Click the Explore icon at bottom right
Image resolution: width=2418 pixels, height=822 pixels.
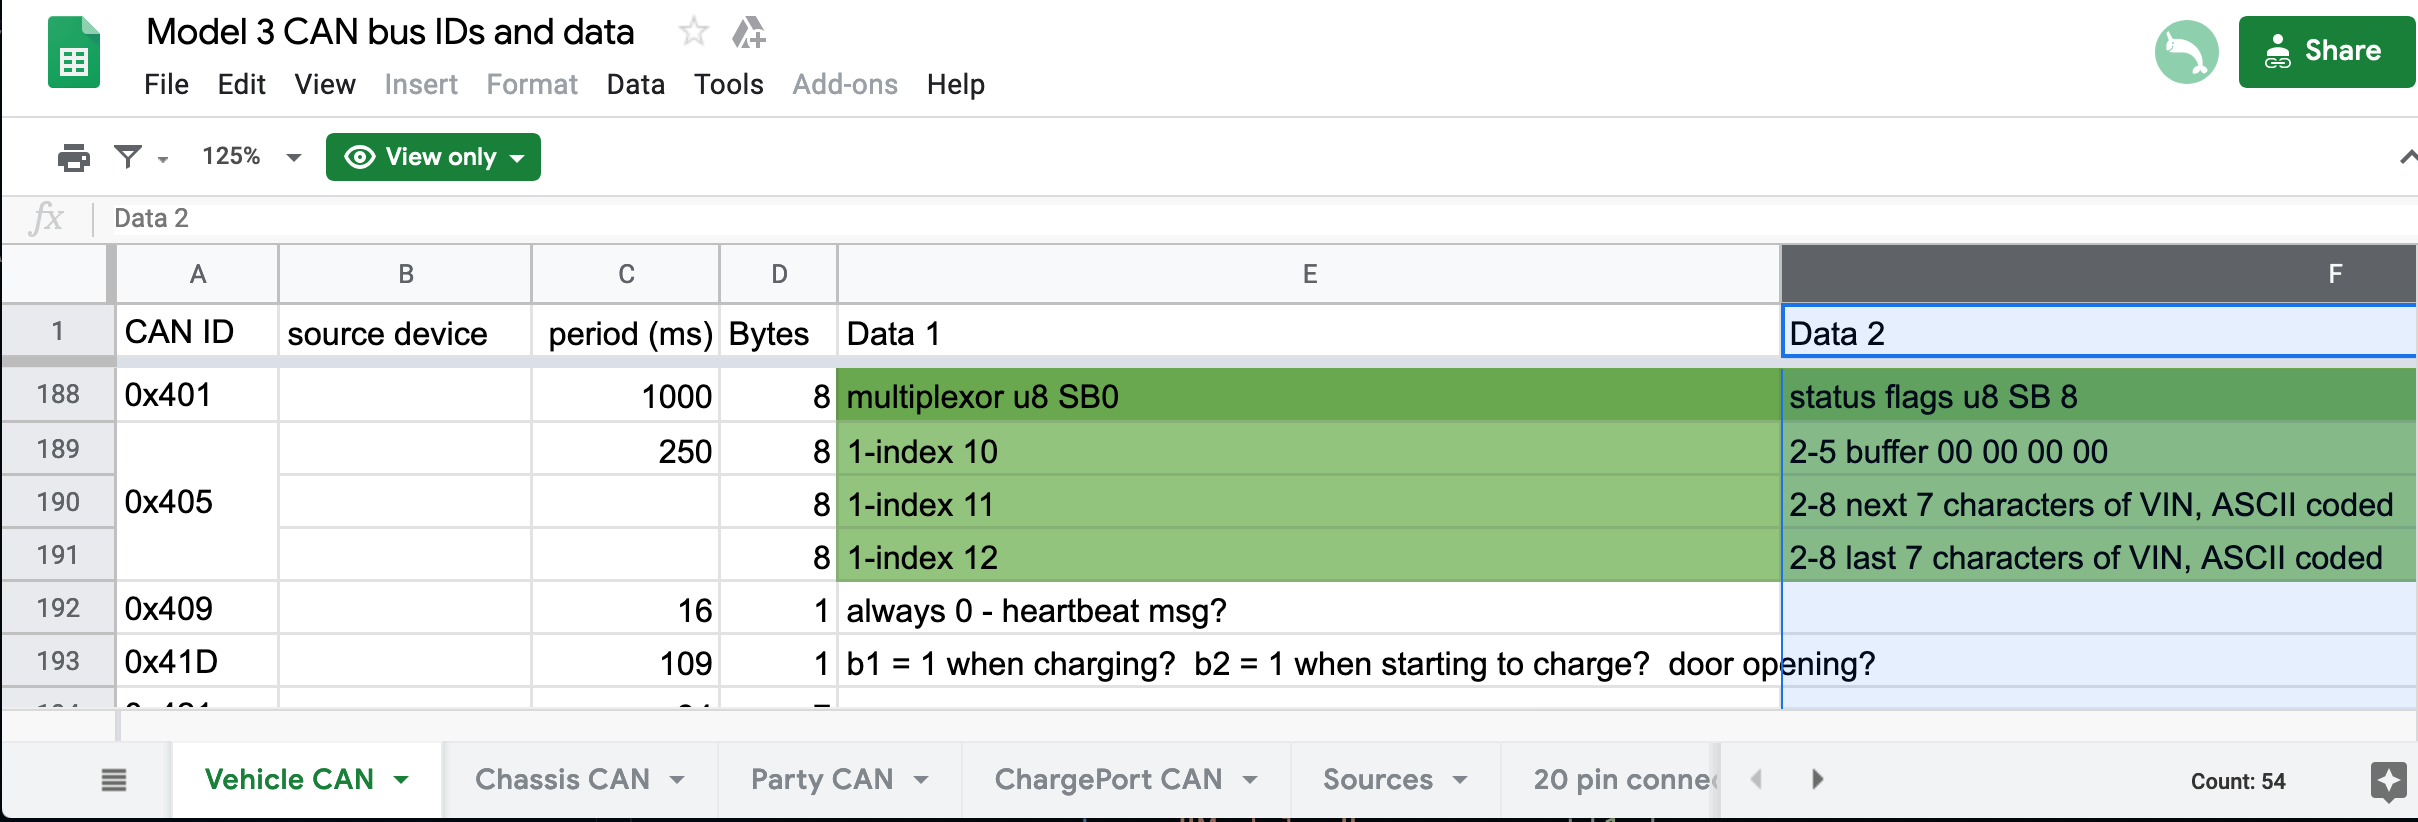point(2388,781)
